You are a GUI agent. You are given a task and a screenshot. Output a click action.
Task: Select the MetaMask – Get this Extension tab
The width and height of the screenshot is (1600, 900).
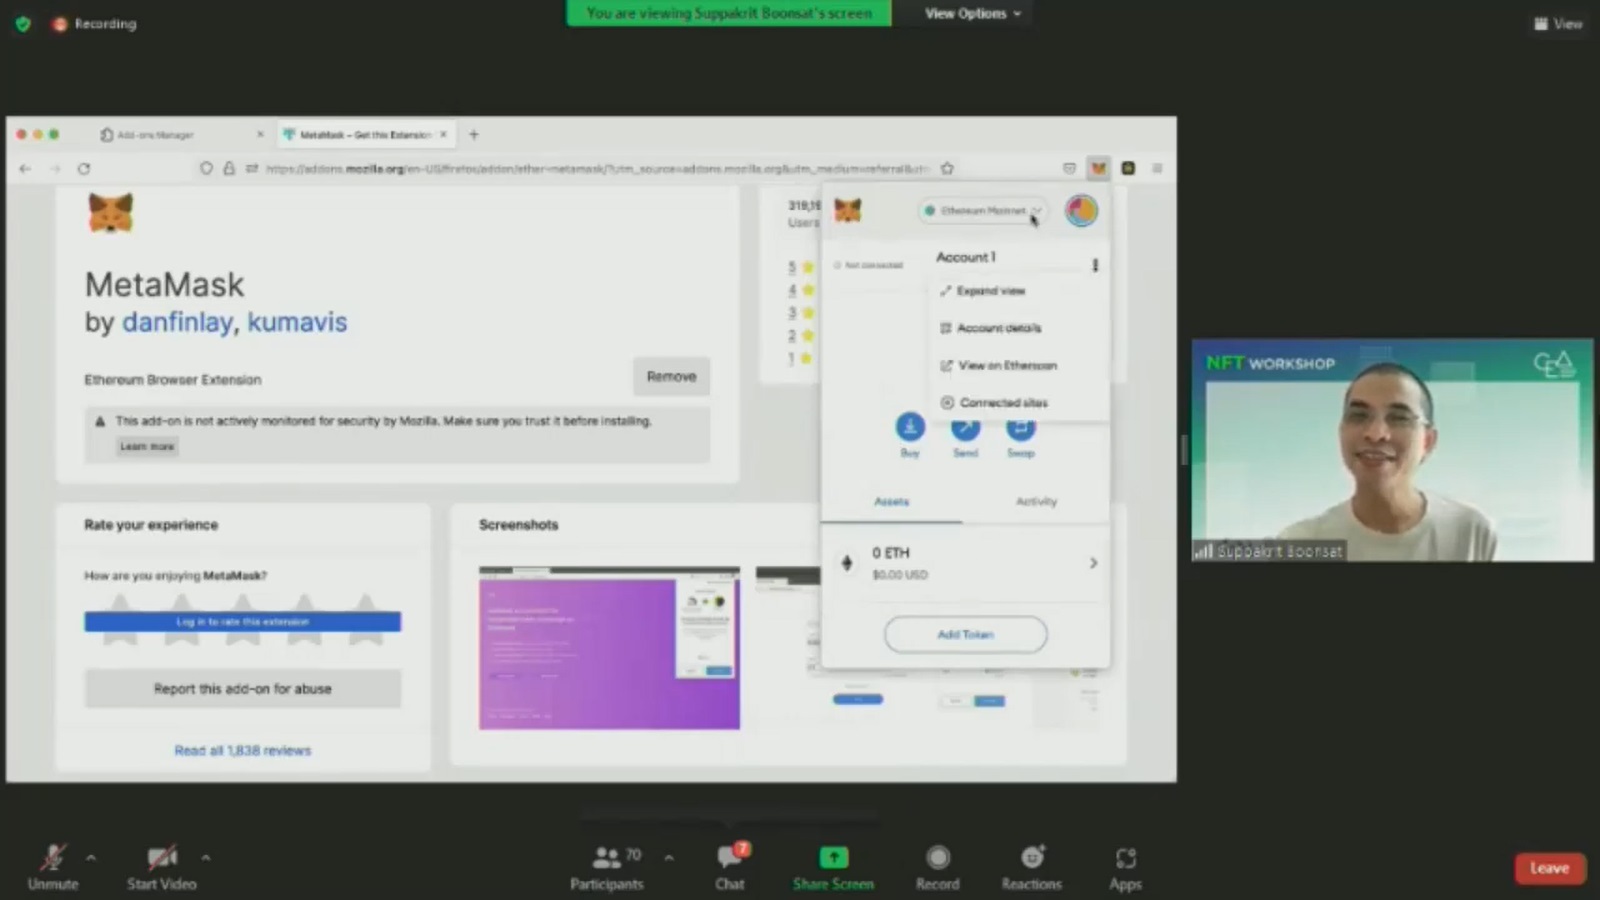pos(364,134)
